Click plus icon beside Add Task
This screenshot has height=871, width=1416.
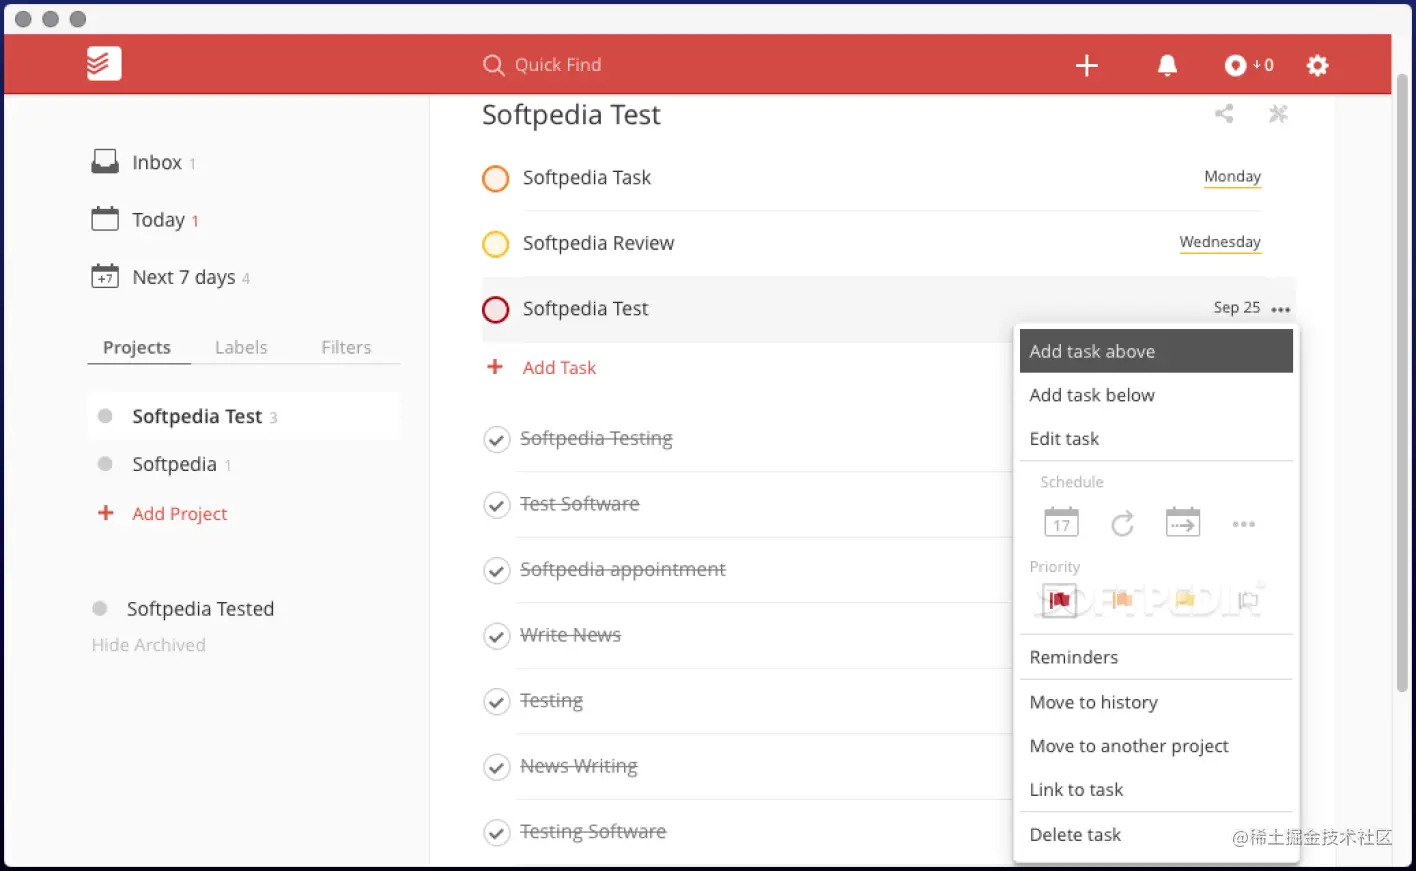coord(495,367)
